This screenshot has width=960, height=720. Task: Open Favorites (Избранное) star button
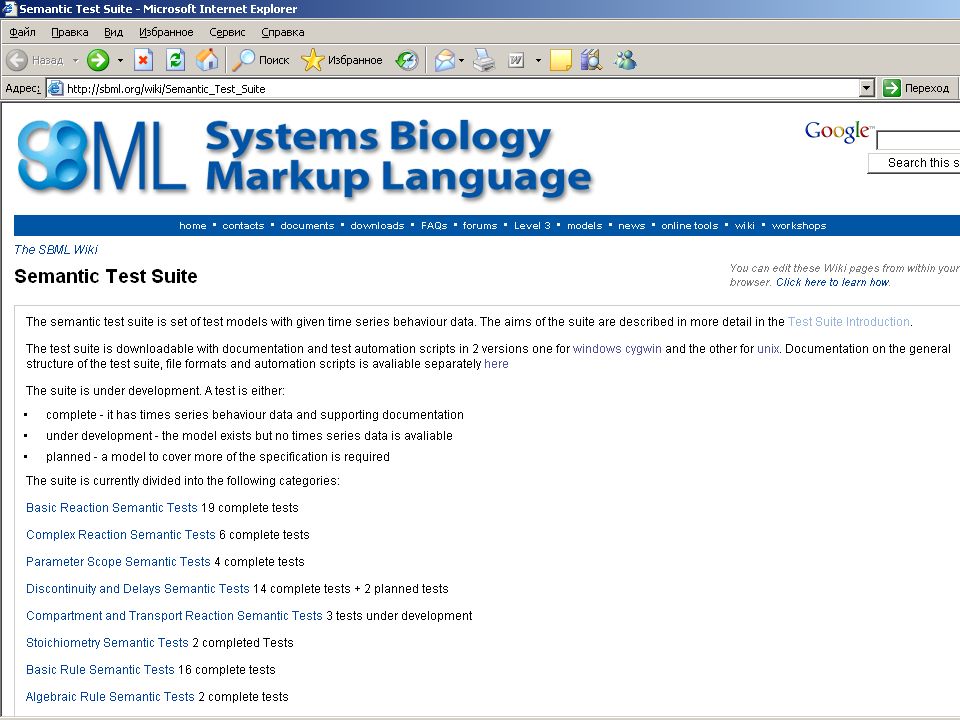tap(342, 60)
